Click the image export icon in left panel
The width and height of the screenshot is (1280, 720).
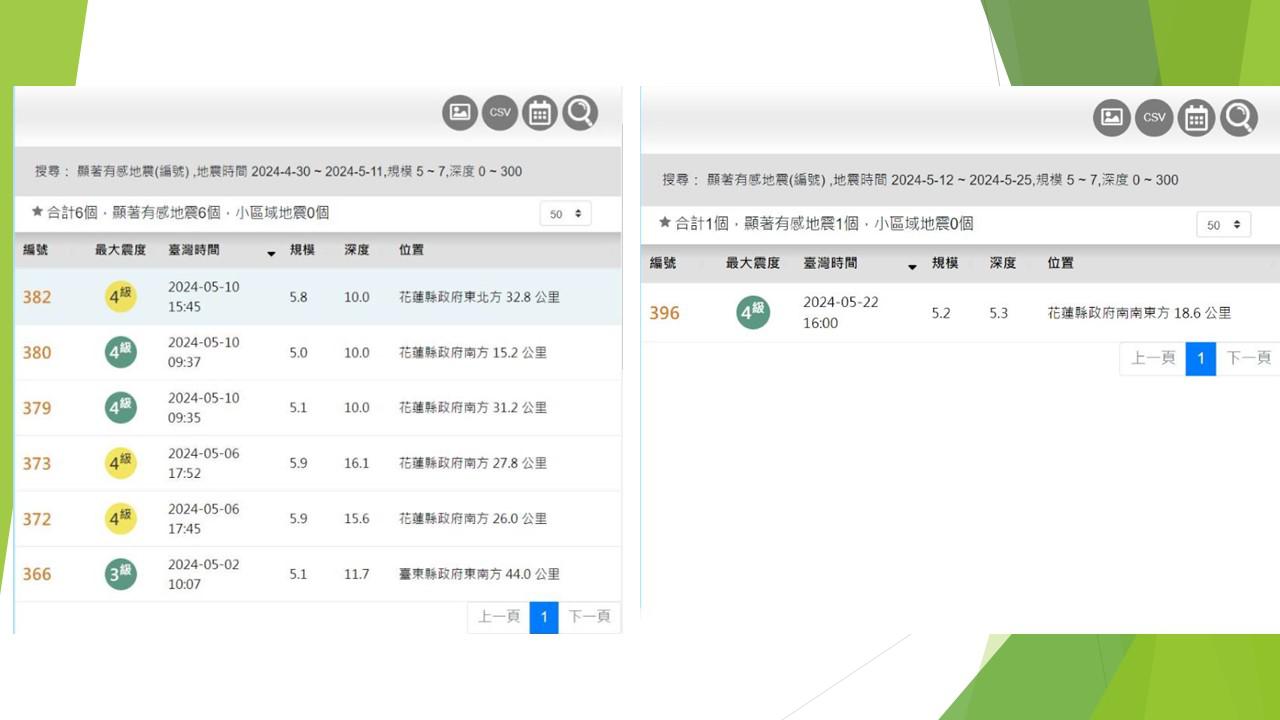coord(460,113)
